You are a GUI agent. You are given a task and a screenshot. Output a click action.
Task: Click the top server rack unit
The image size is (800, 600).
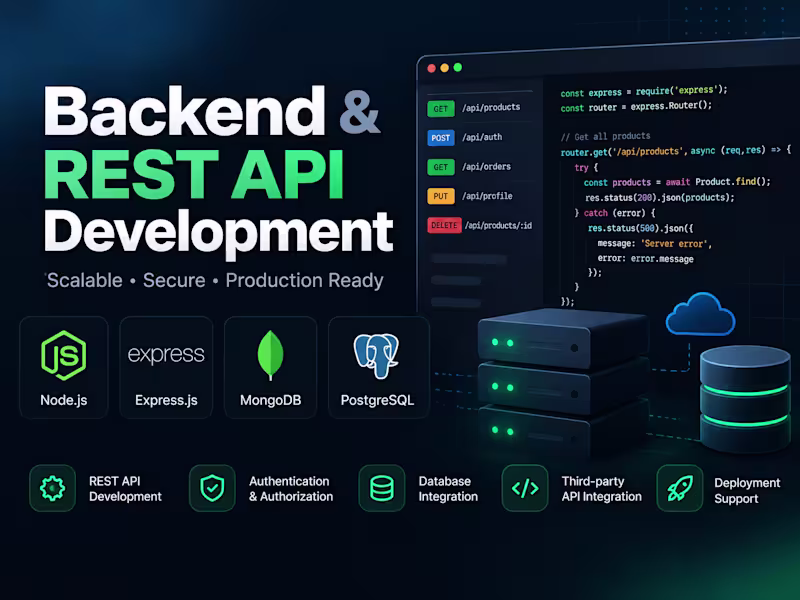coord(561,338)
